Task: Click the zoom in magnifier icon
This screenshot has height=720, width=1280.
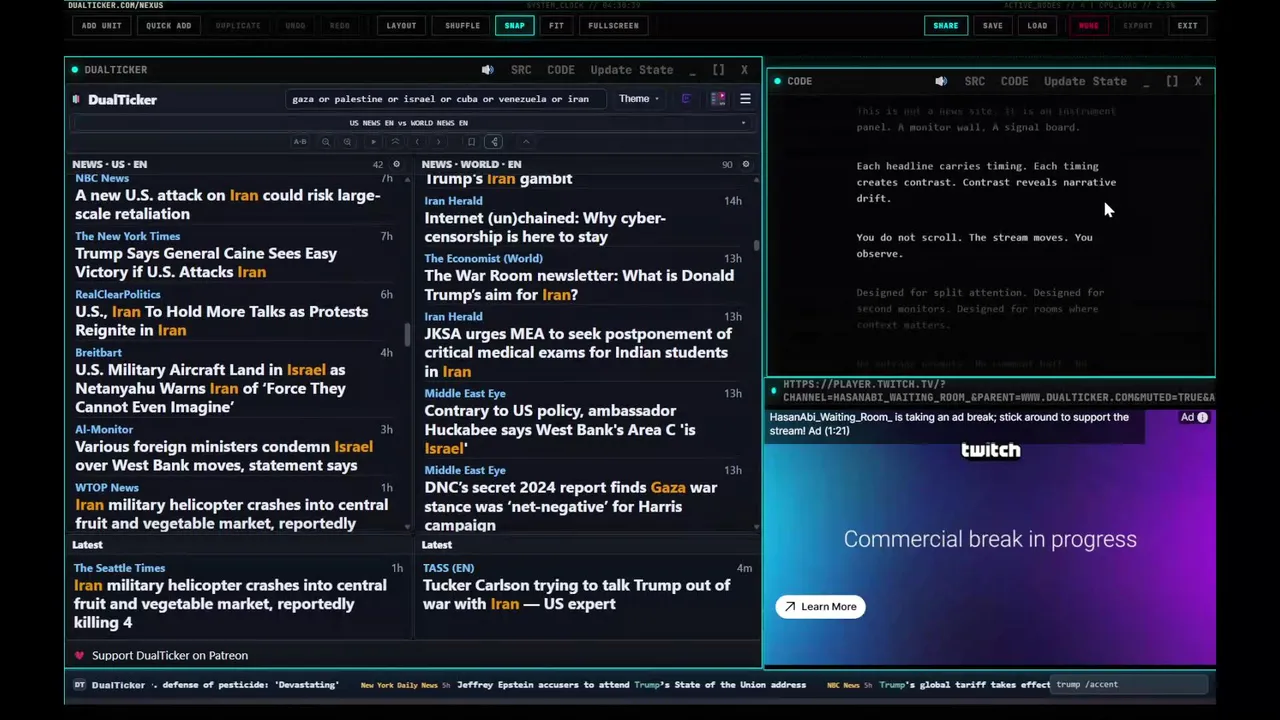Action: click(347, 142)
